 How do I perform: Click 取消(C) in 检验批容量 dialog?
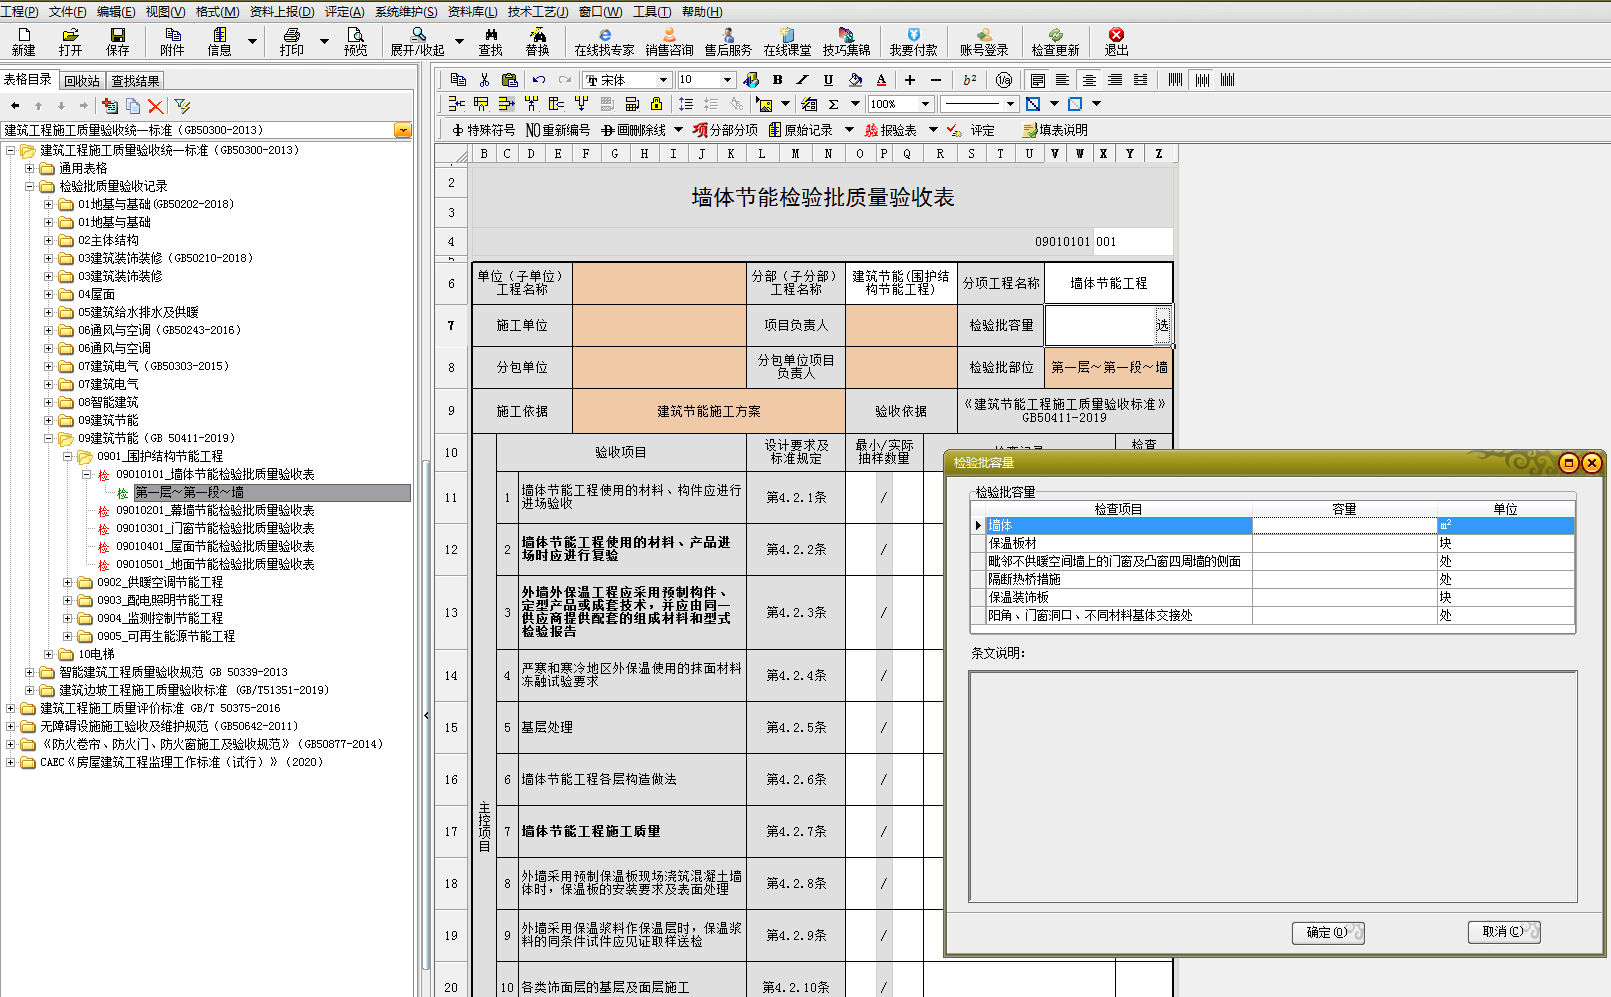coord(1504,932)
